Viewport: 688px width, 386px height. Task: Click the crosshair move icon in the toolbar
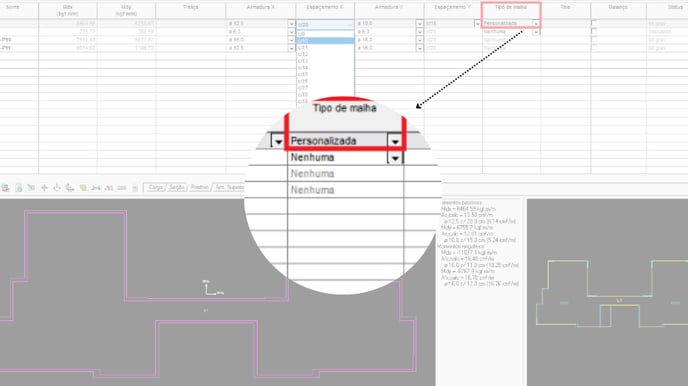click(x=44, y=188)
